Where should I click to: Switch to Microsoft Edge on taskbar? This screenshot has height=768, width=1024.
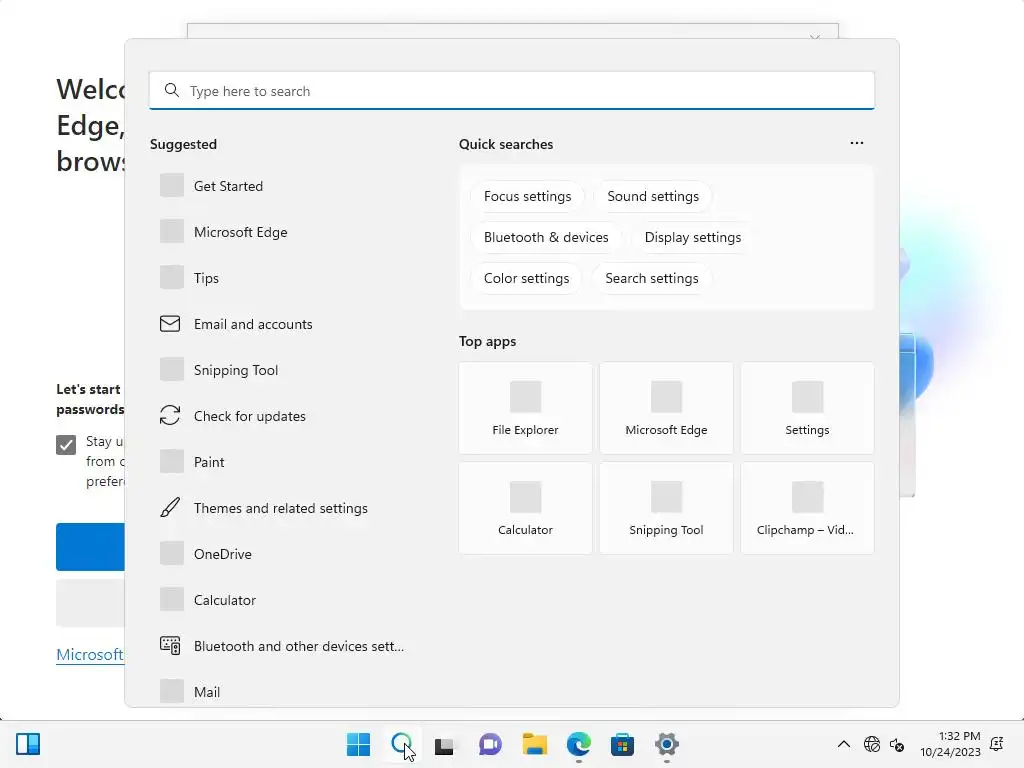tap(579, 744)
